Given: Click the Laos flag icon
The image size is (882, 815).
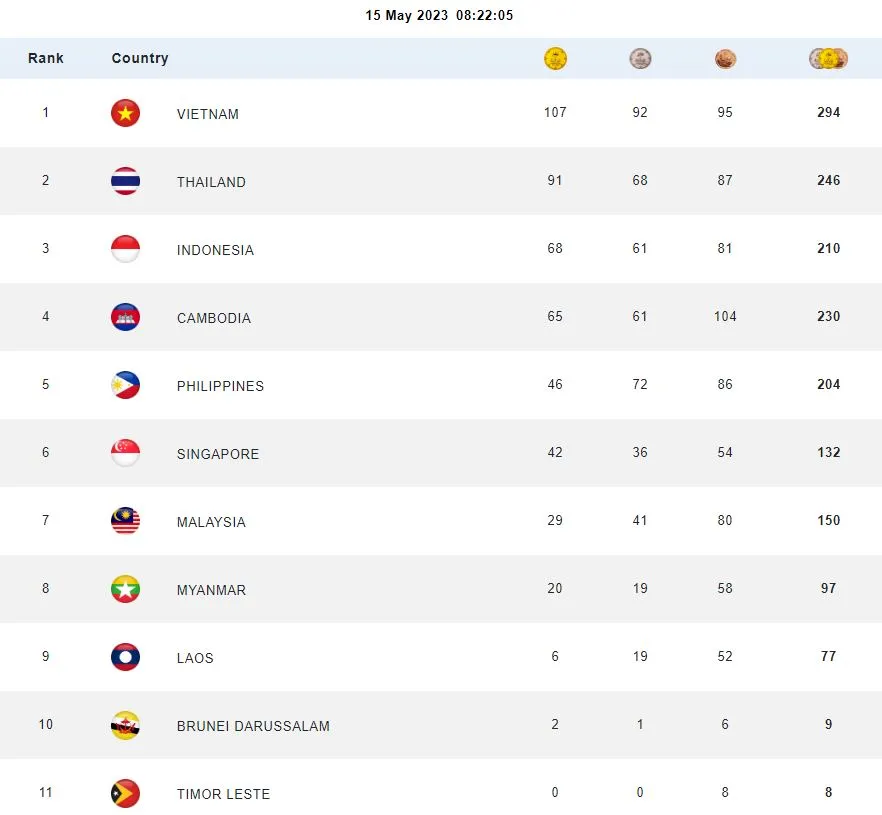Looking at the screenshot, I should [125, 657].
